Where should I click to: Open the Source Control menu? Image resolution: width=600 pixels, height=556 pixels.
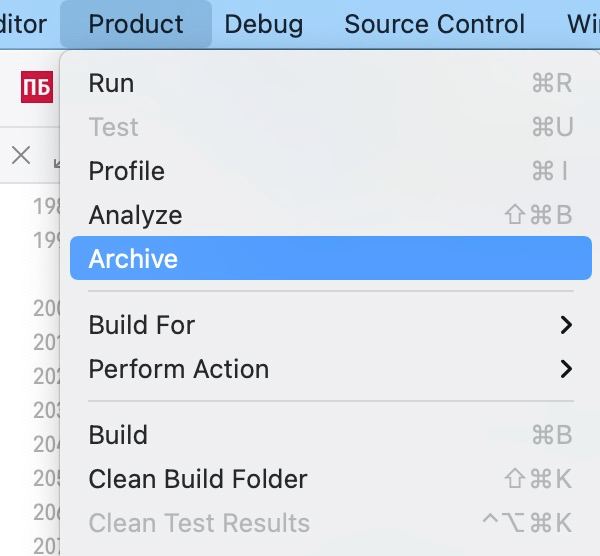434,24
